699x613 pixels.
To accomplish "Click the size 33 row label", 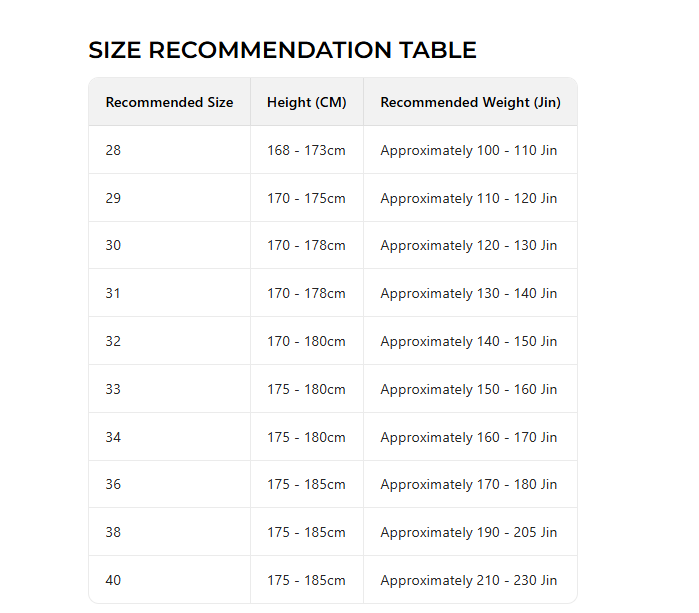I will [113, 389].
